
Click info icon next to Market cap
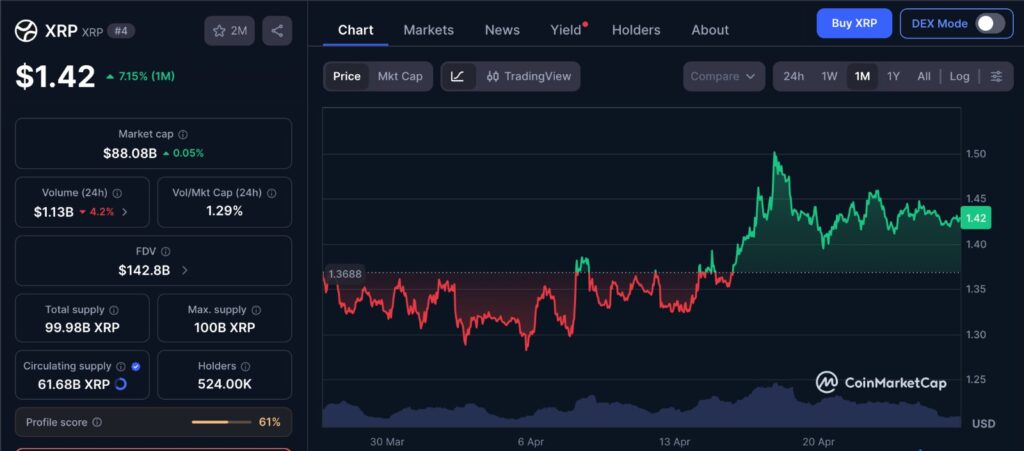pos(183,134)
